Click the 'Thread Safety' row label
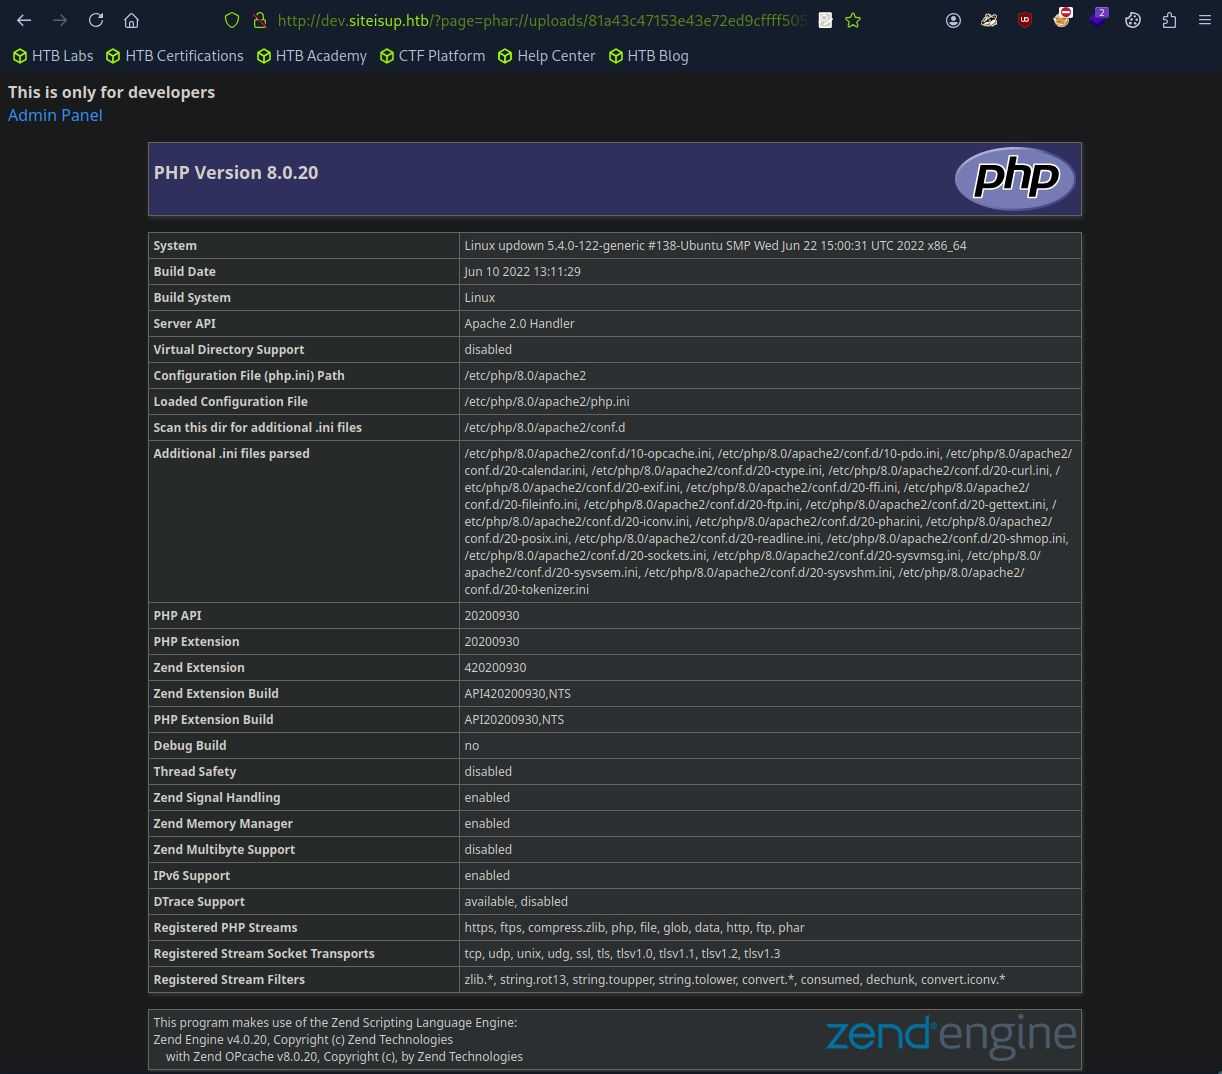Viewport: 1222px width, 1074px height. click(x=195, y=771)
